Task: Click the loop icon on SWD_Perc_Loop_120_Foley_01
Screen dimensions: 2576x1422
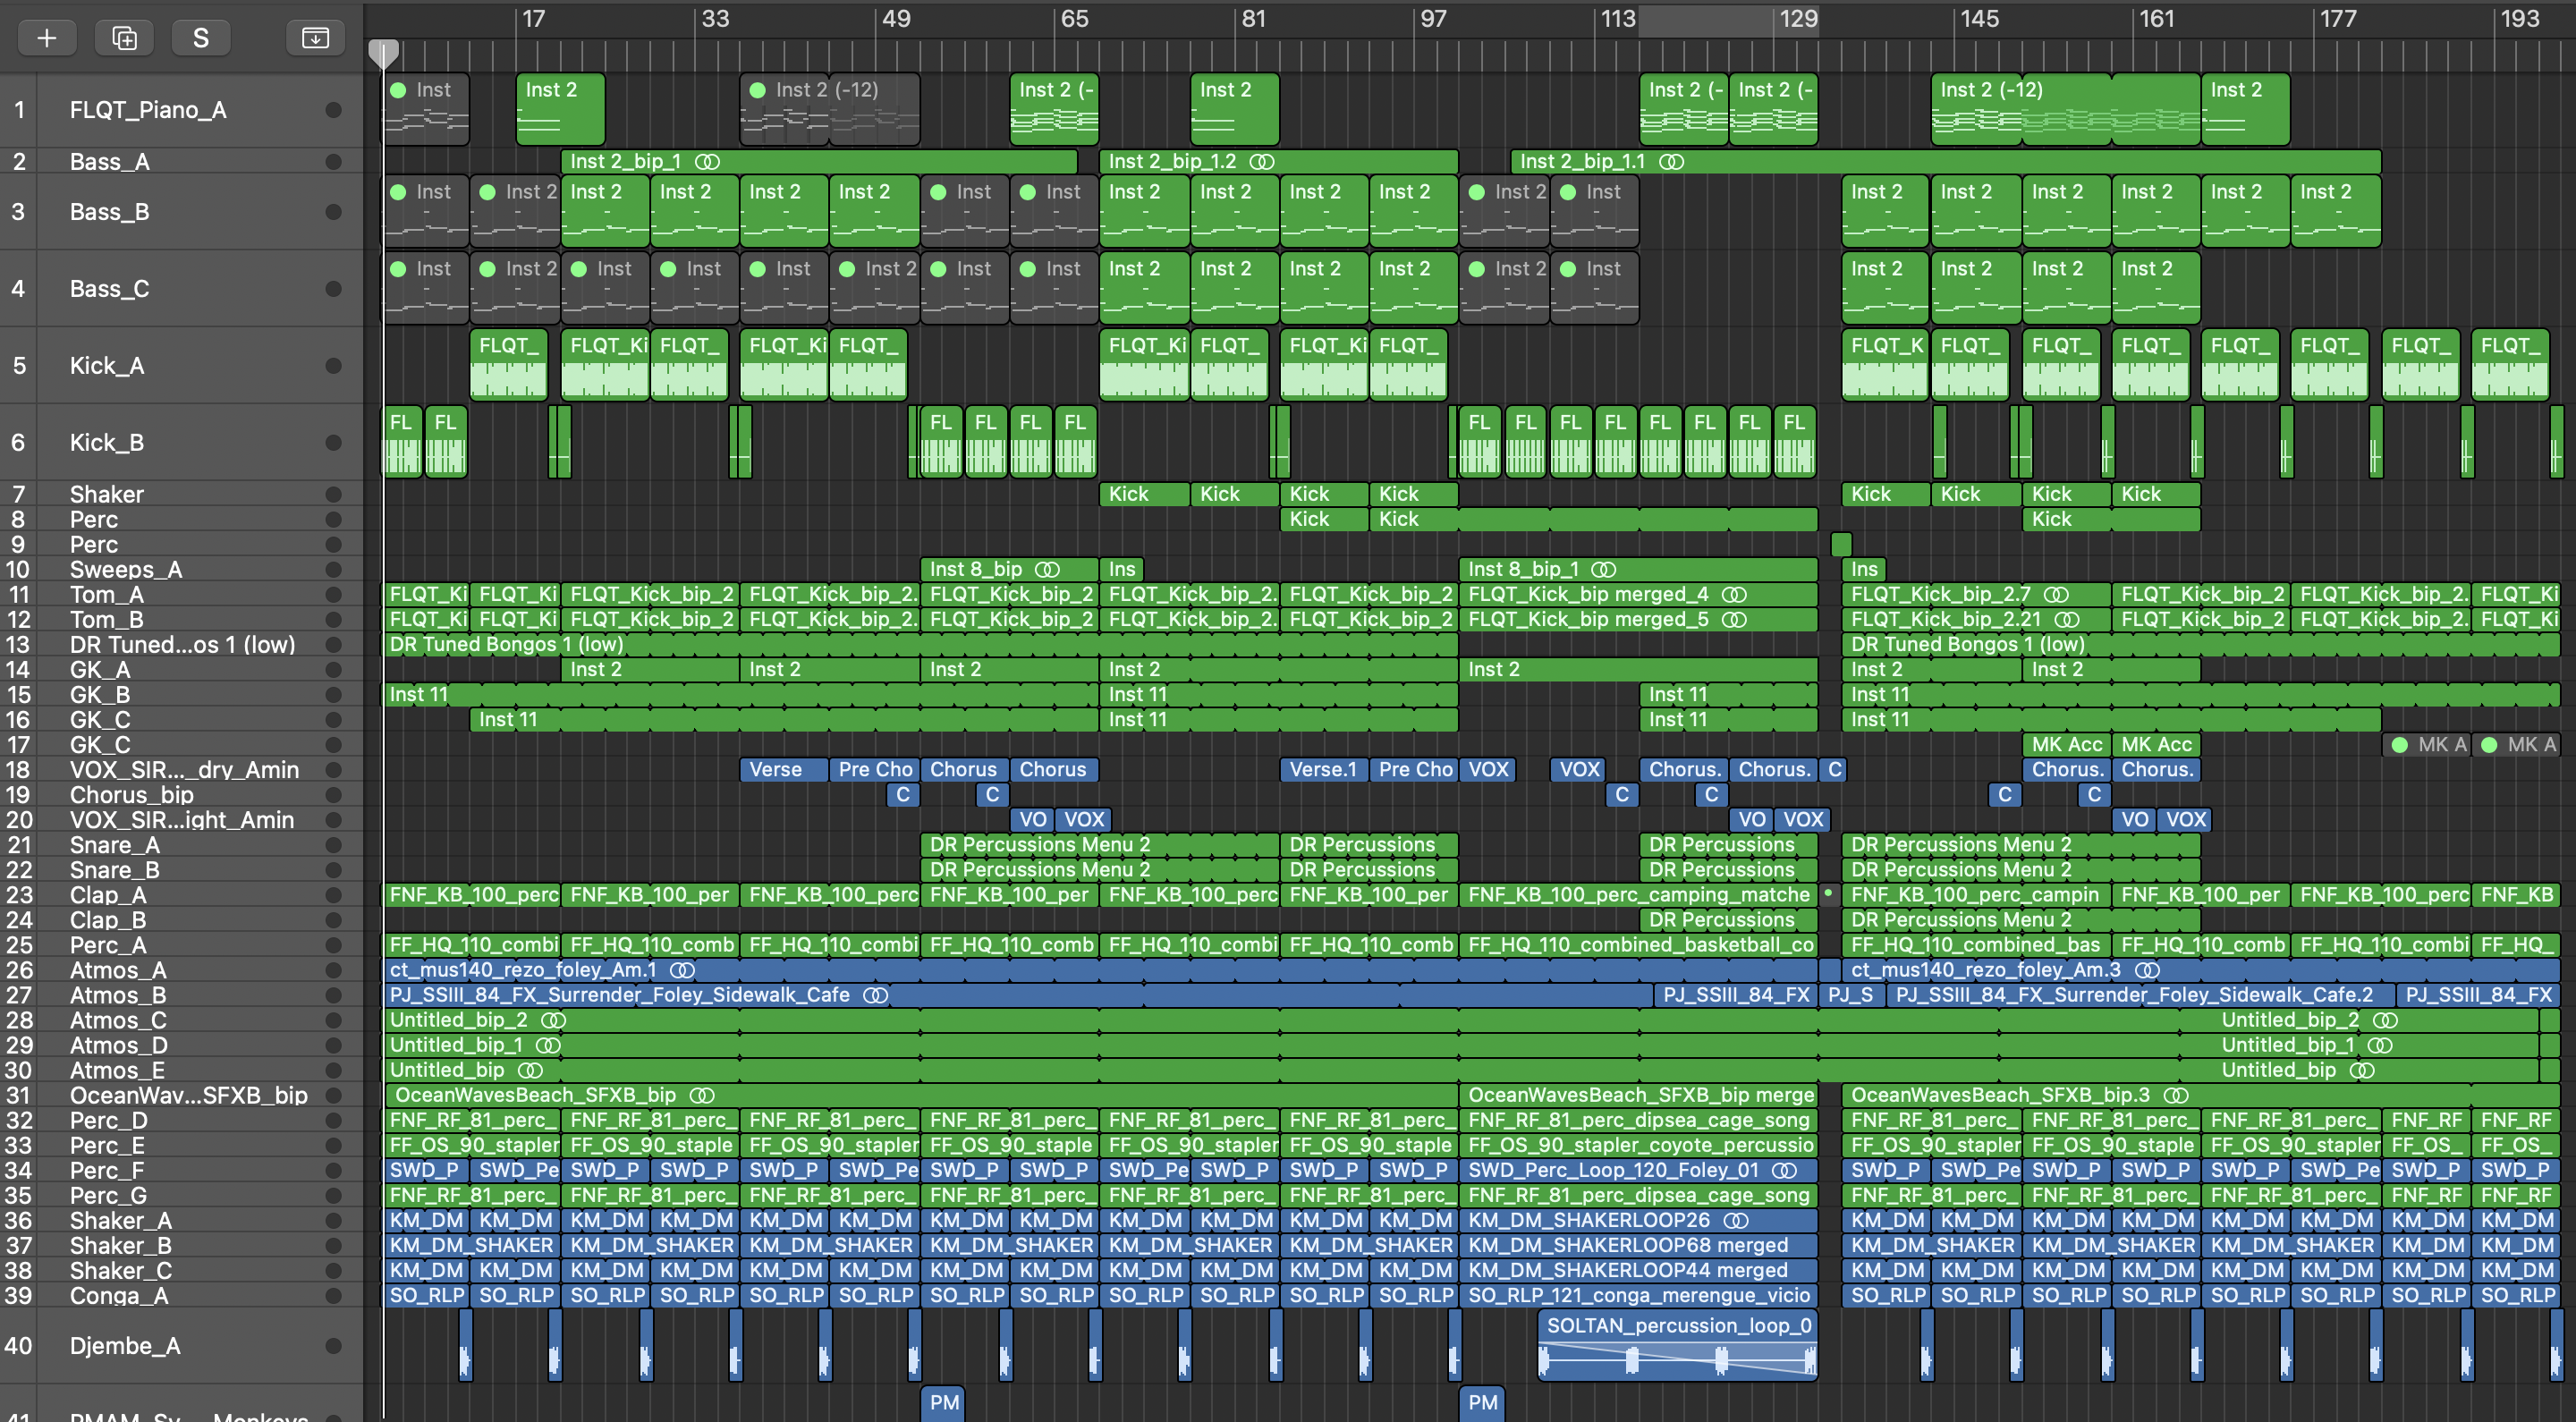Action: pyautogui.click(x=1784, y=1170)
